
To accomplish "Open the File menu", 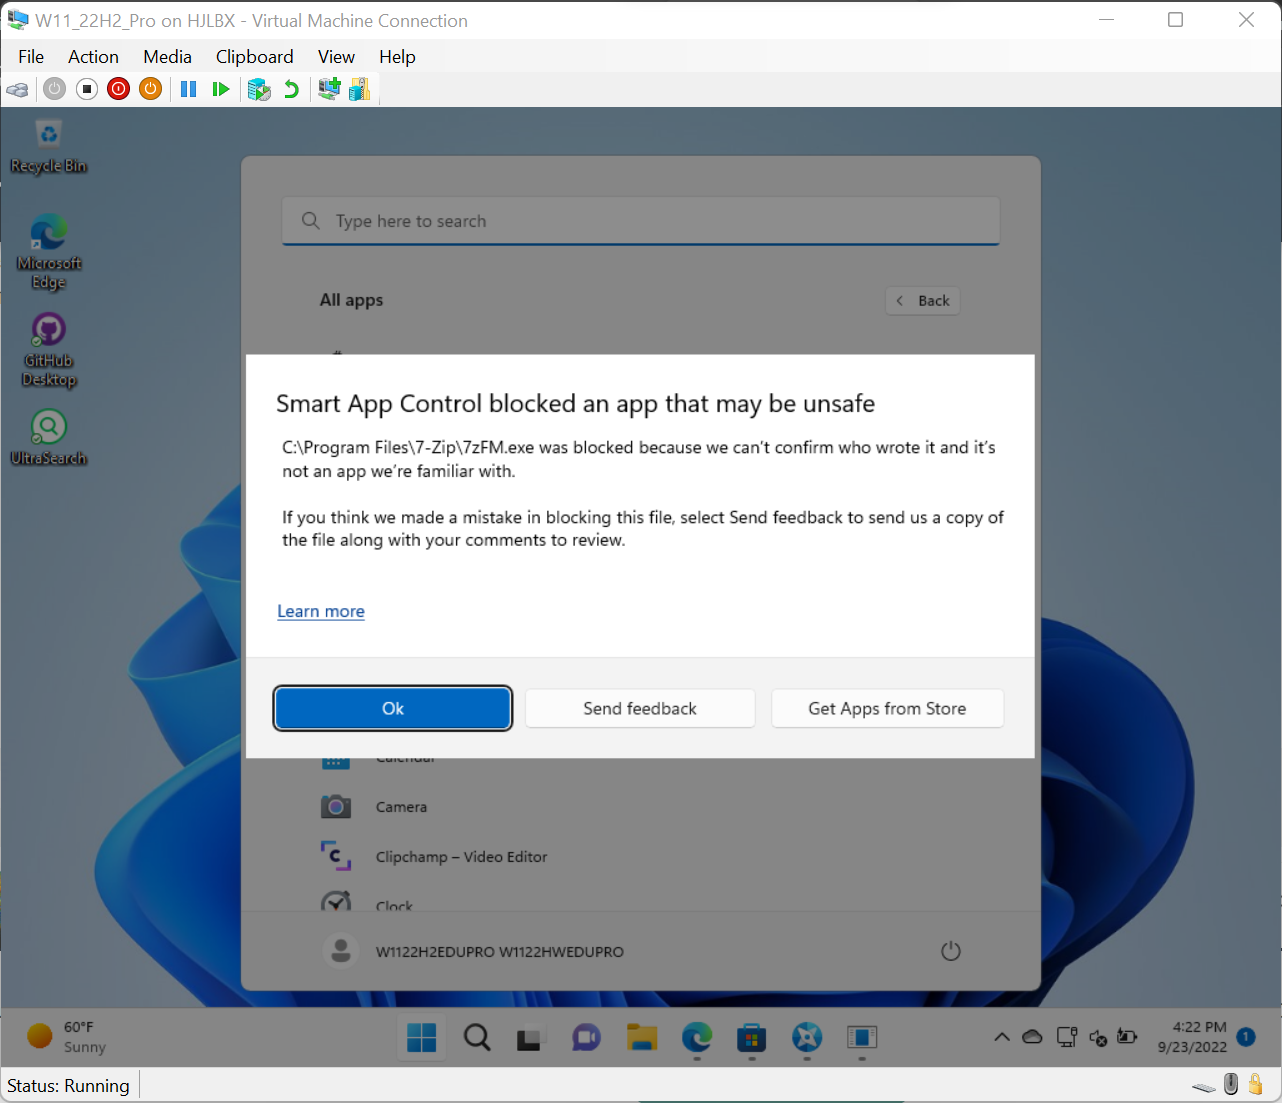I will tap(31, 57).
